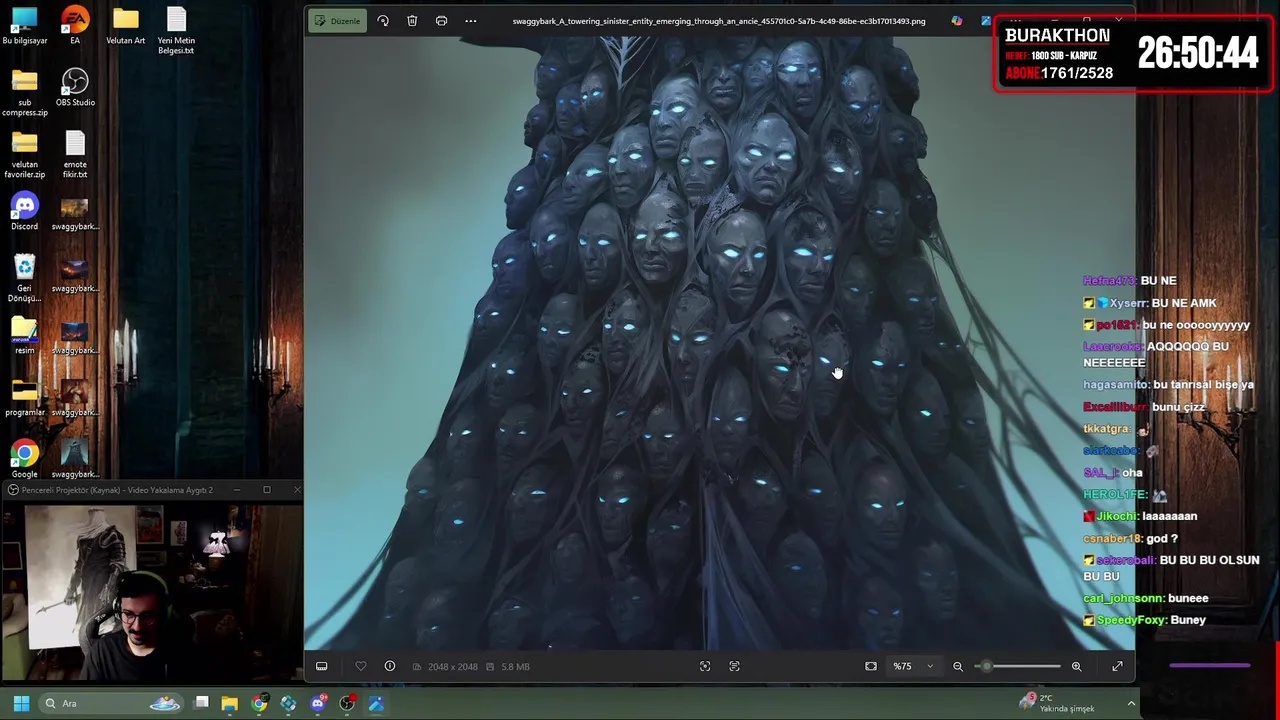This screenshot has width=1280, height=720.
Task: Zoom in with the plus magnifier
Action: 1076,666
